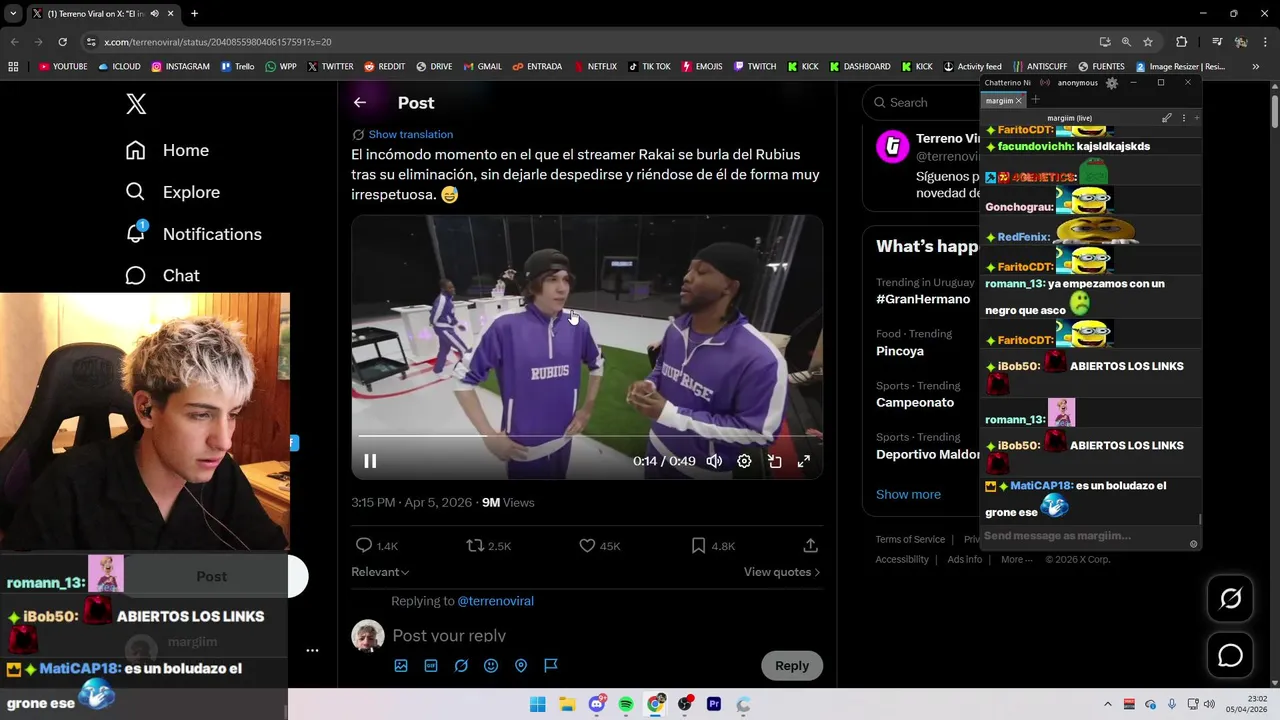Reload the page in Chrome
The height and width of the screenshot is (720, 1280).
[x=62, y=42]
